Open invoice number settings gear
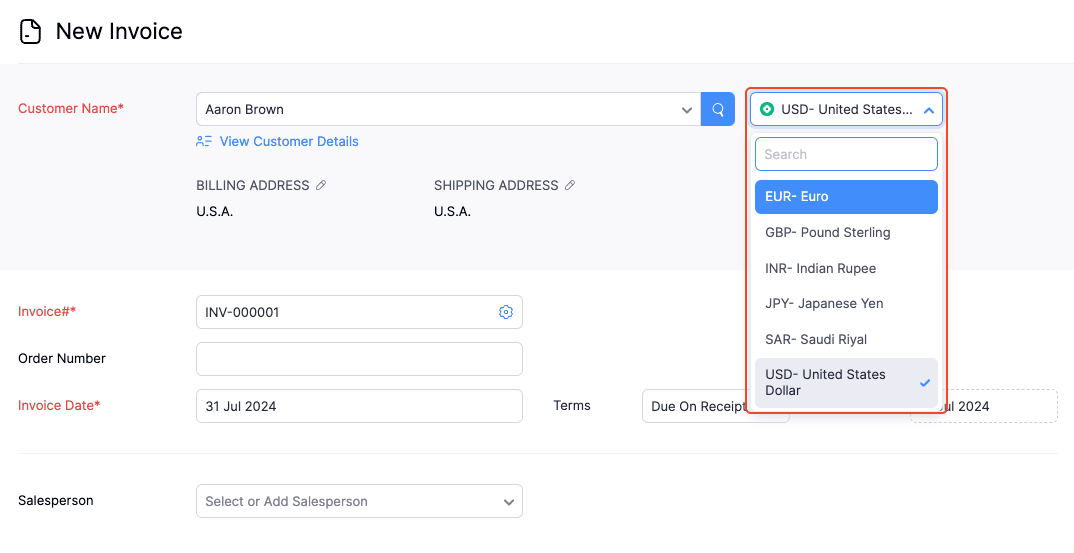 click(505, 312)
